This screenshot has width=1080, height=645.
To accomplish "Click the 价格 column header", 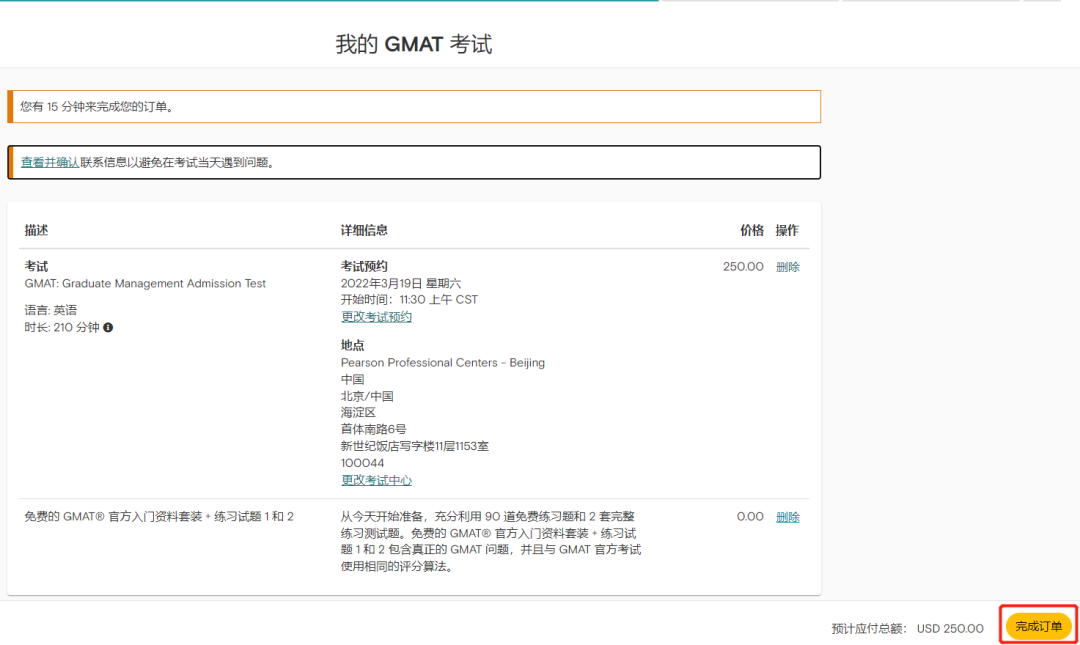I will tap(751, 230).
